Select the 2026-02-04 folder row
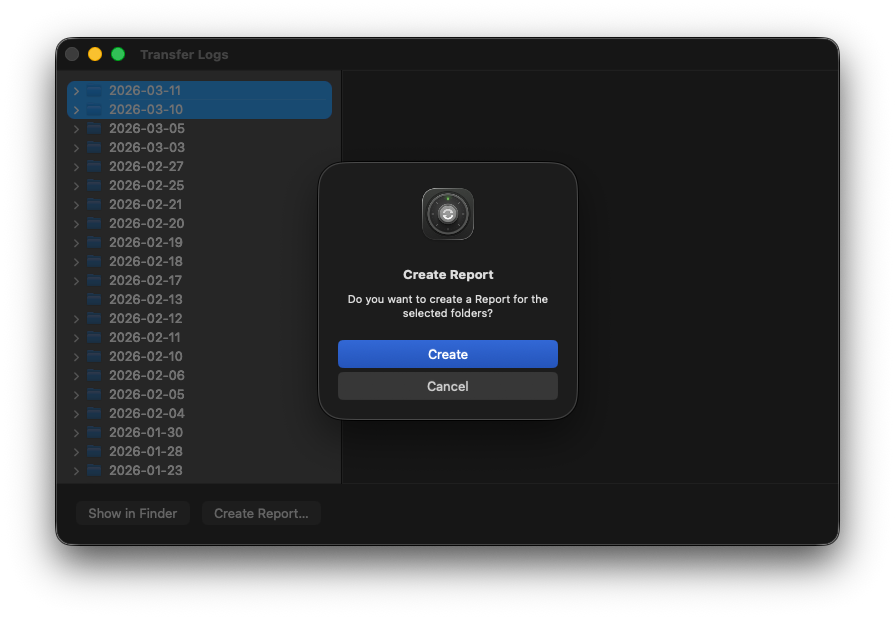 click(145, 414)
